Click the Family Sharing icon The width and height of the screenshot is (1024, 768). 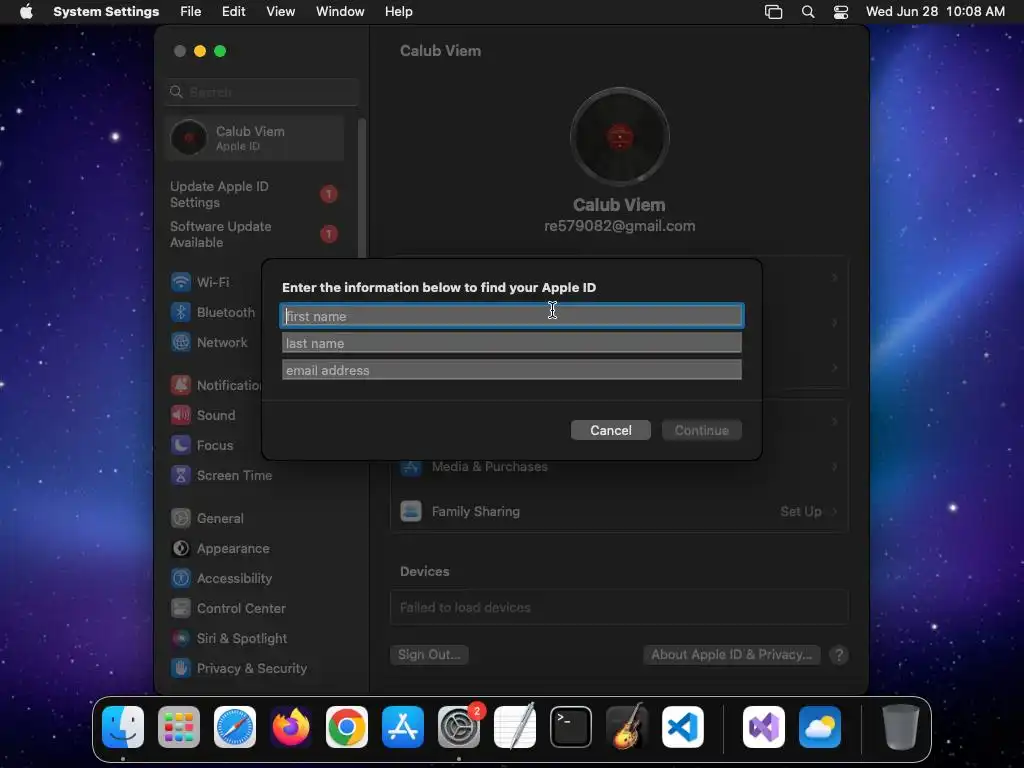tap(411, 511)
